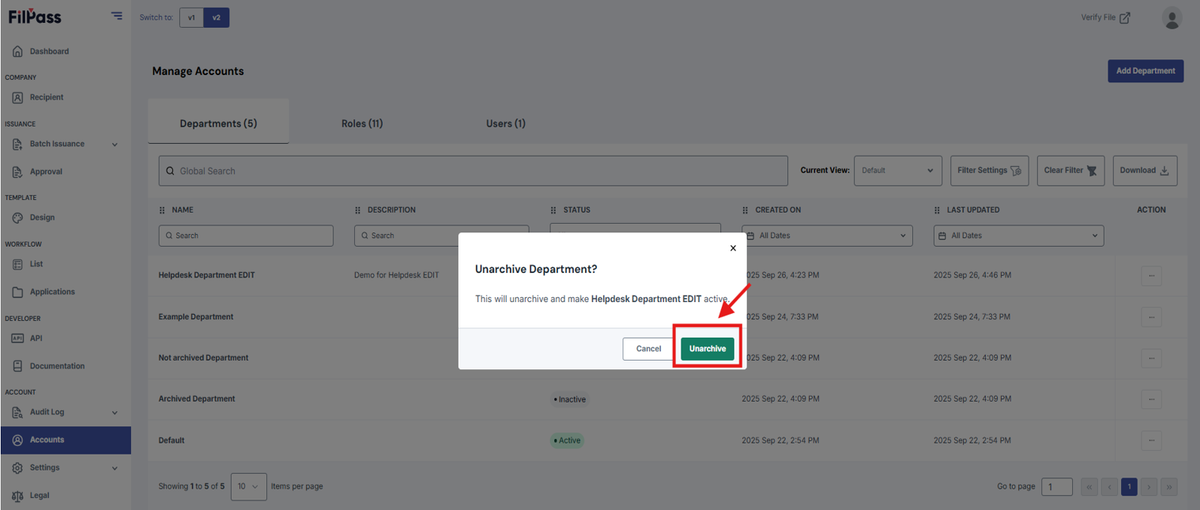Click the Add Department button
Screen dimensions: 1200x510
pos(1146,71)
